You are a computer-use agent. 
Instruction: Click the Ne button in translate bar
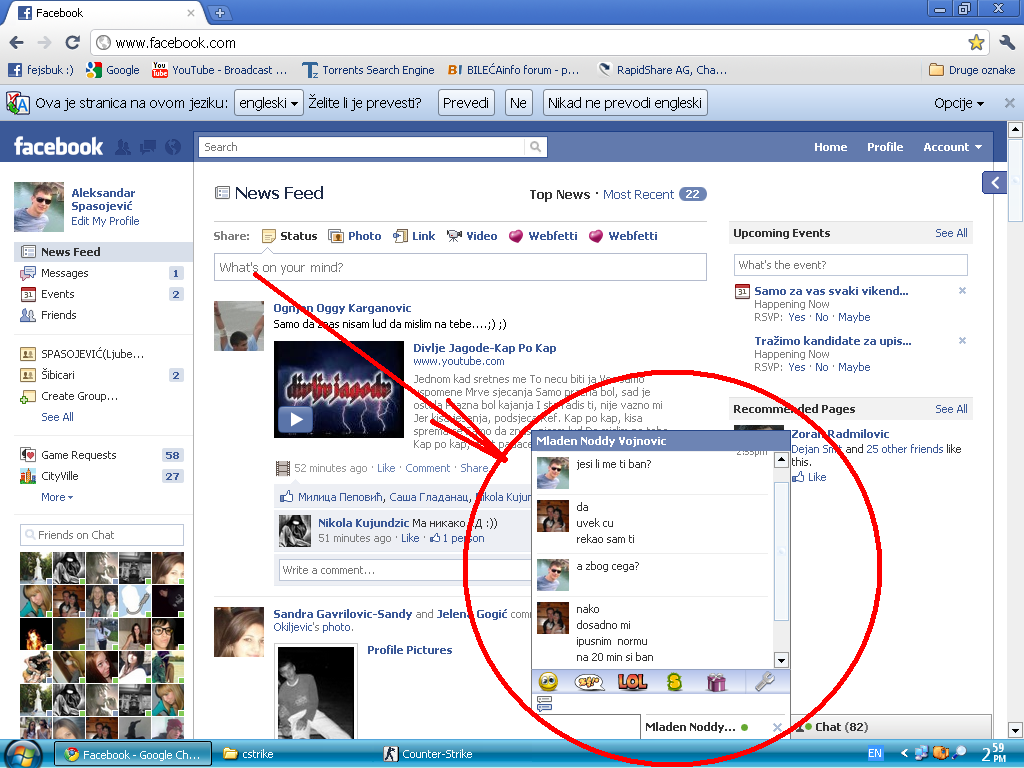[x=519, y=103]
